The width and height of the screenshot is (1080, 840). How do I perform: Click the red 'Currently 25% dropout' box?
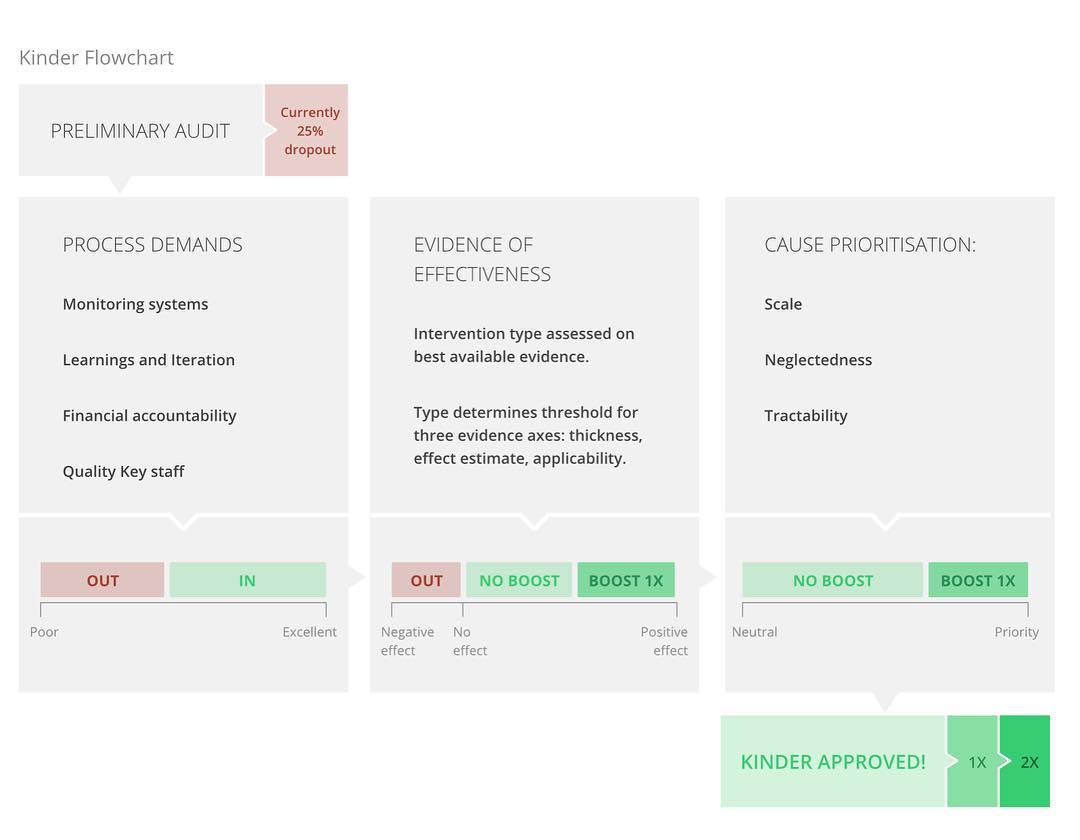307,131
